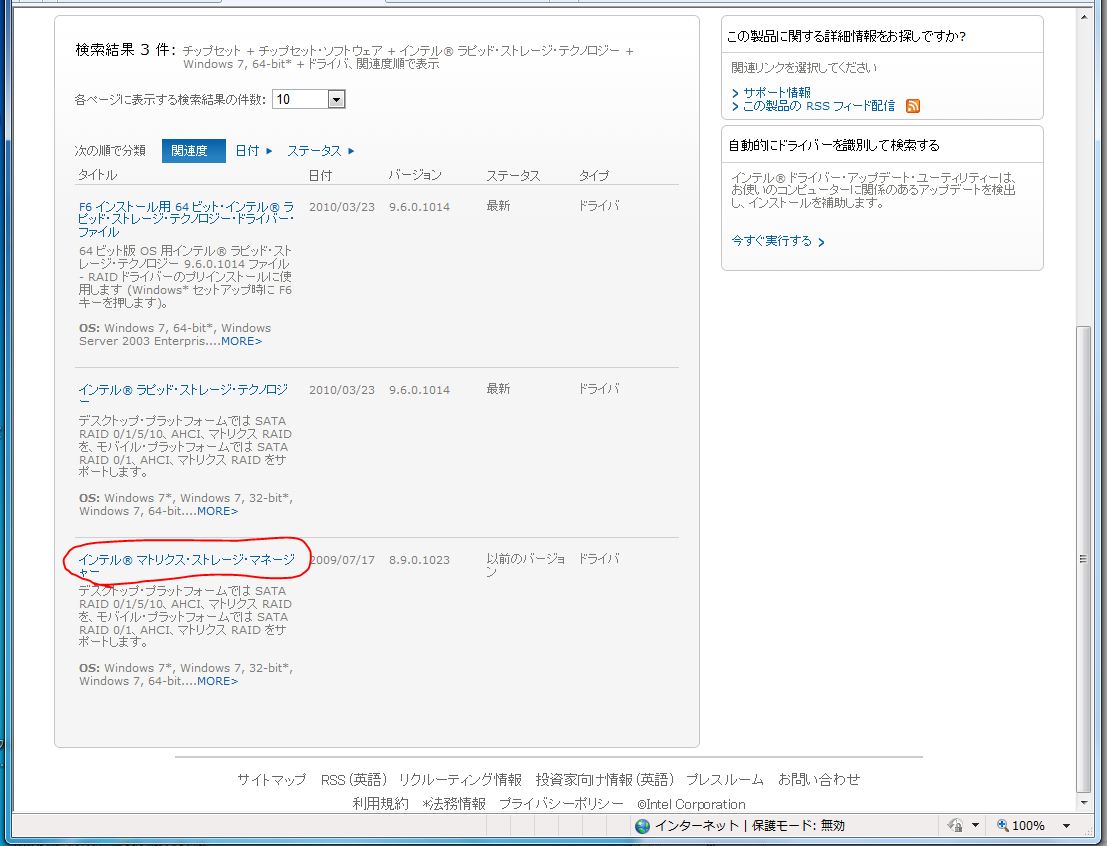Open the プライバシーポリシー footer link
The image size is (1107, 846).
click(561, 804)
